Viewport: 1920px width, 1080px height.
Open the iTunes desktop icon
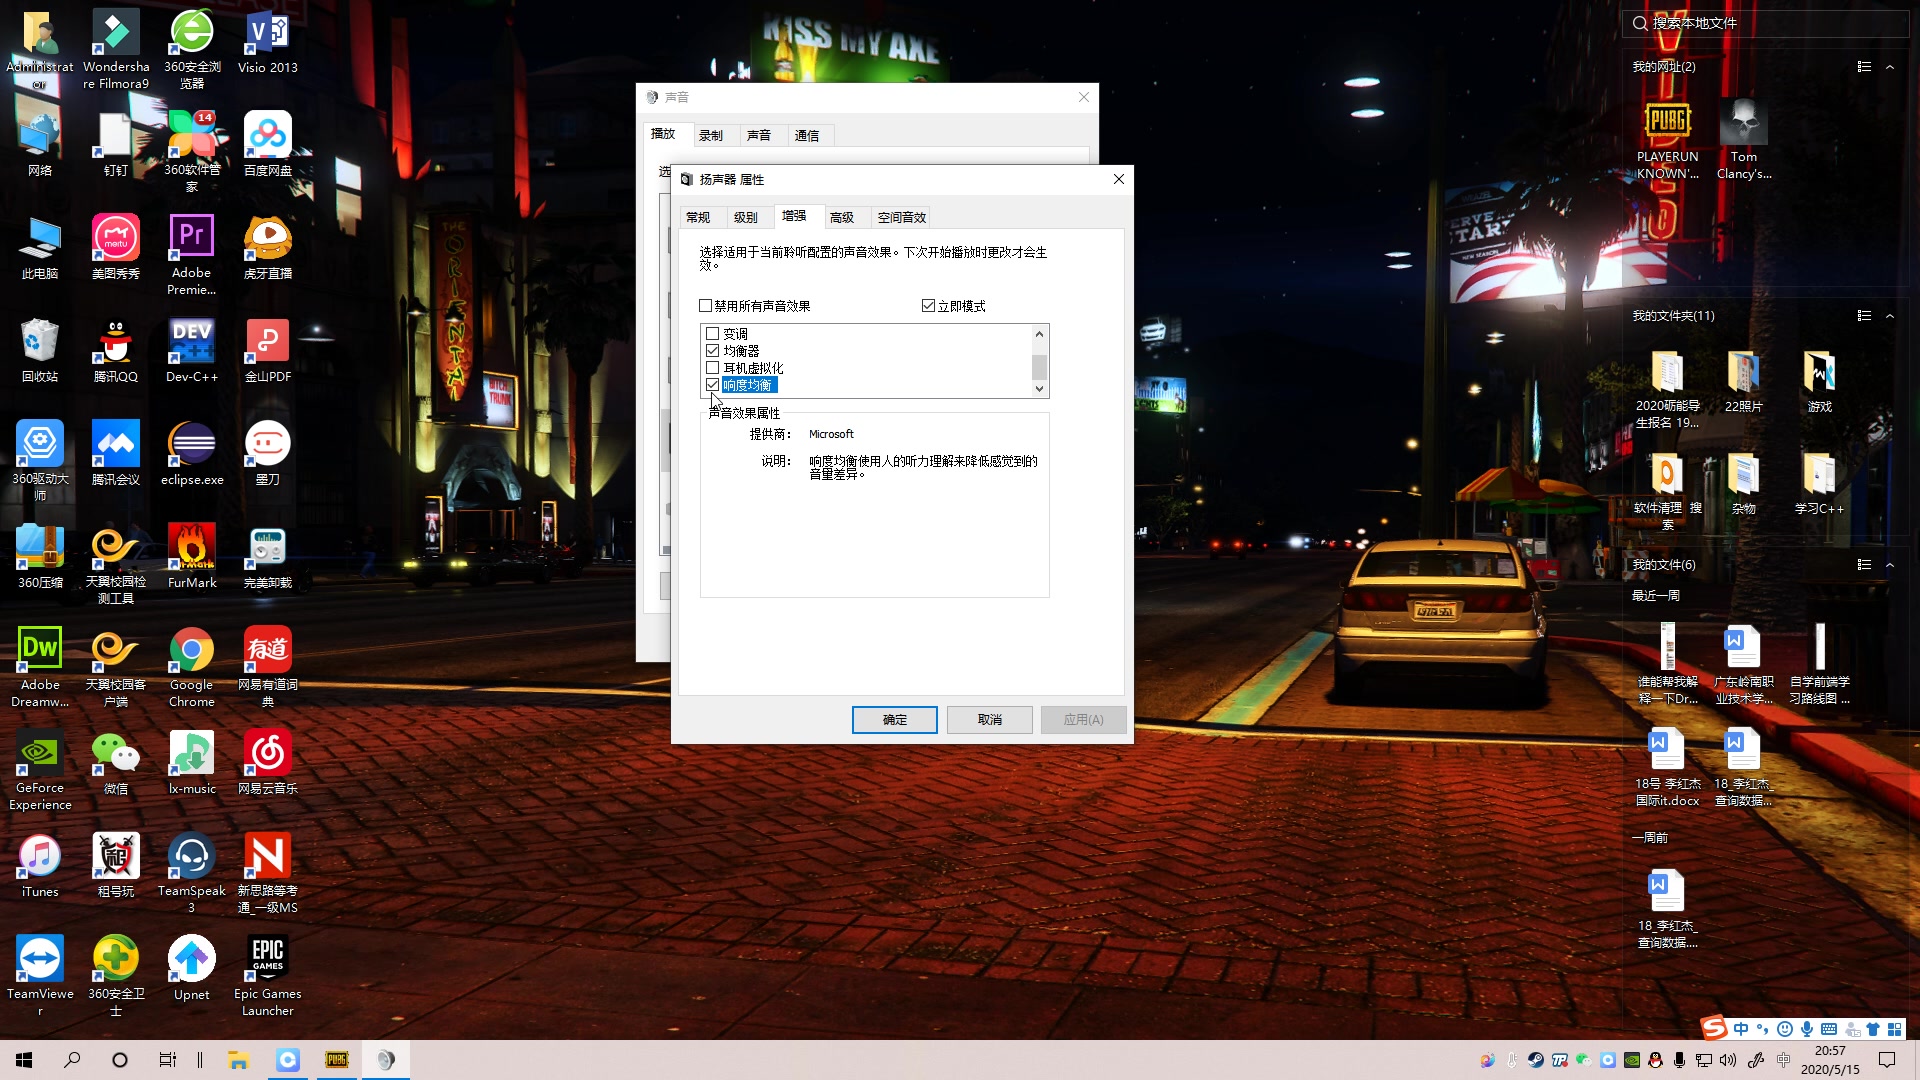coord(40,858)
